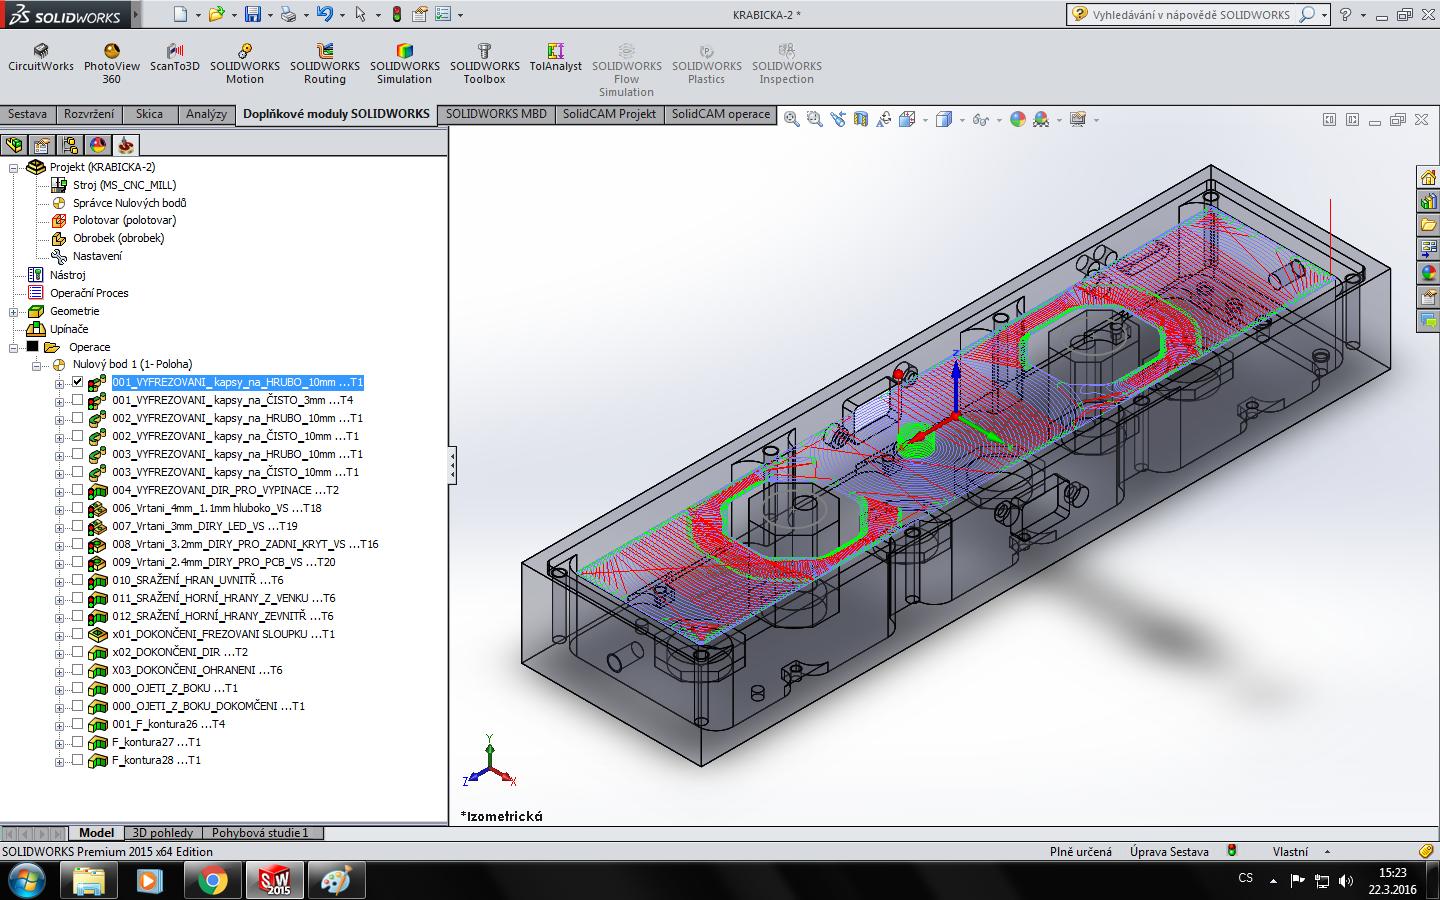Screen dimensions: 1440x900
Task: Open the Hide/Show Items dropdown arrow
Action: click(x=999, y=120)
